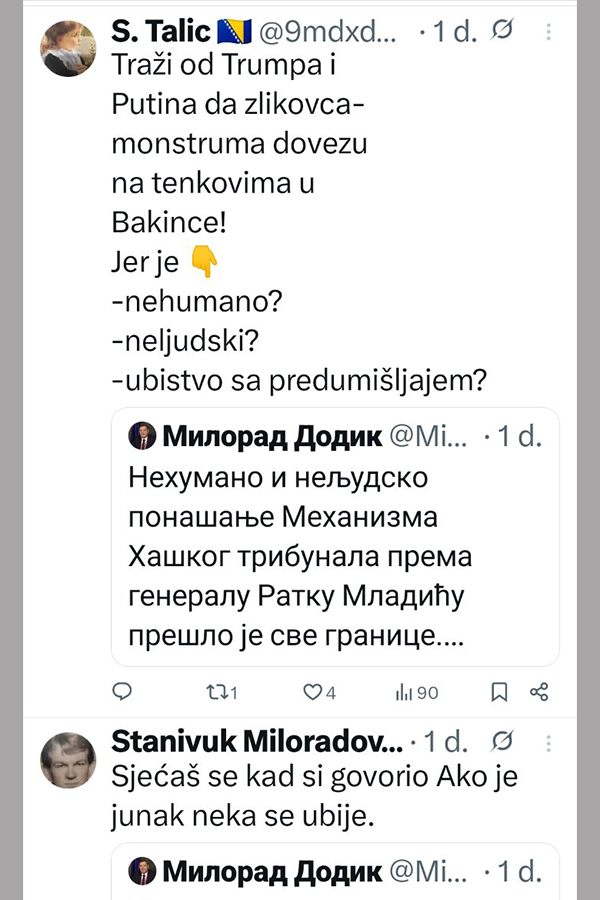Bookmark S. Talic's tweet
Screen dimensions: 600x900
[x=499, y=691]
